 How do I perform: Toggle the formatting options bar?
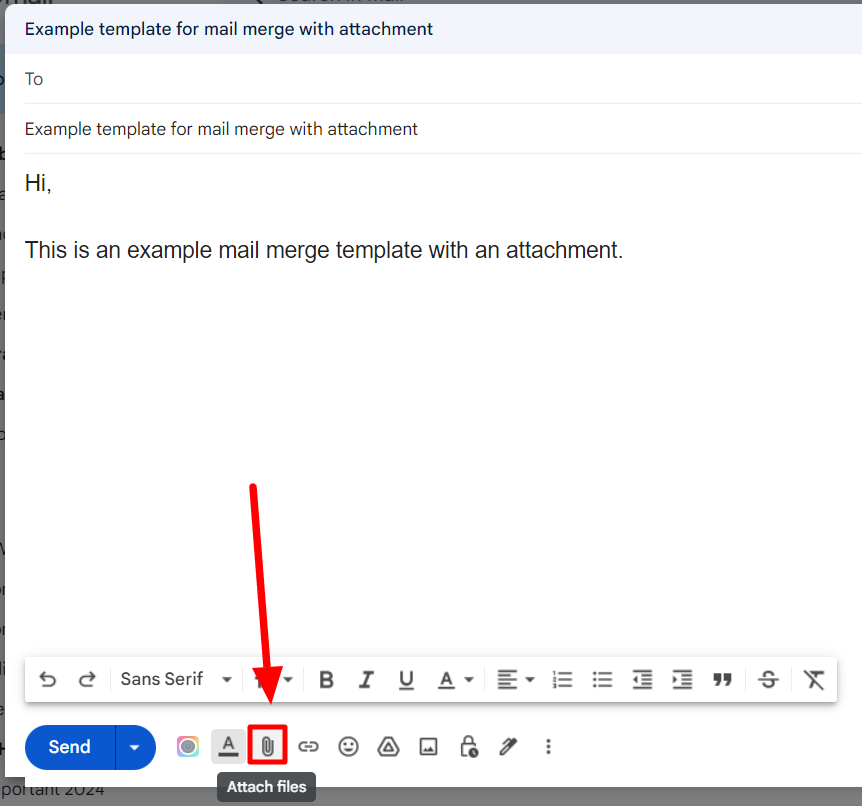tap(228, 747)
